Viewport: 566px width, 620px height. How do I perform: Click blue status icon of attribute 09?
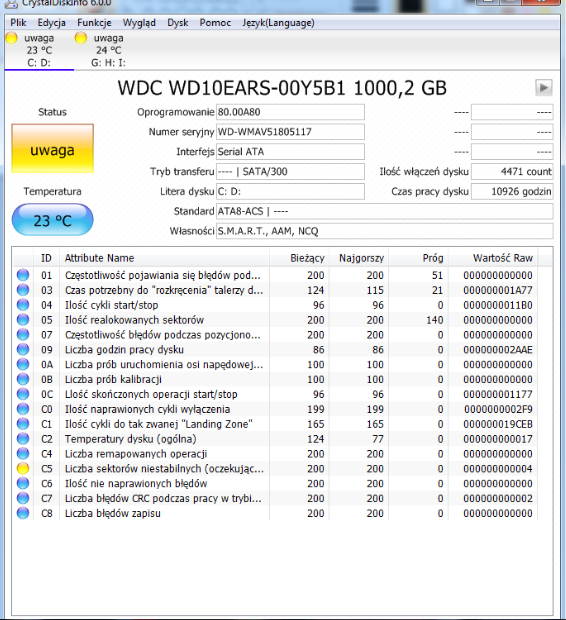(23, 350)
